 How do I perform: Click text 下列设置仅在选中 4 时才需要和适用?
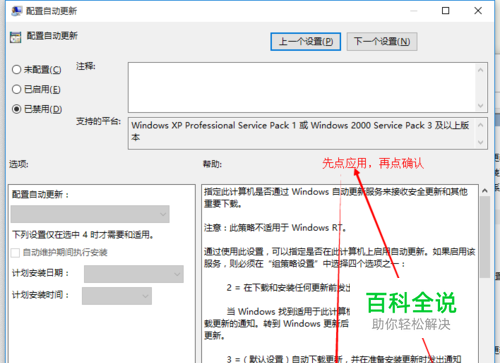click(83, 235)
